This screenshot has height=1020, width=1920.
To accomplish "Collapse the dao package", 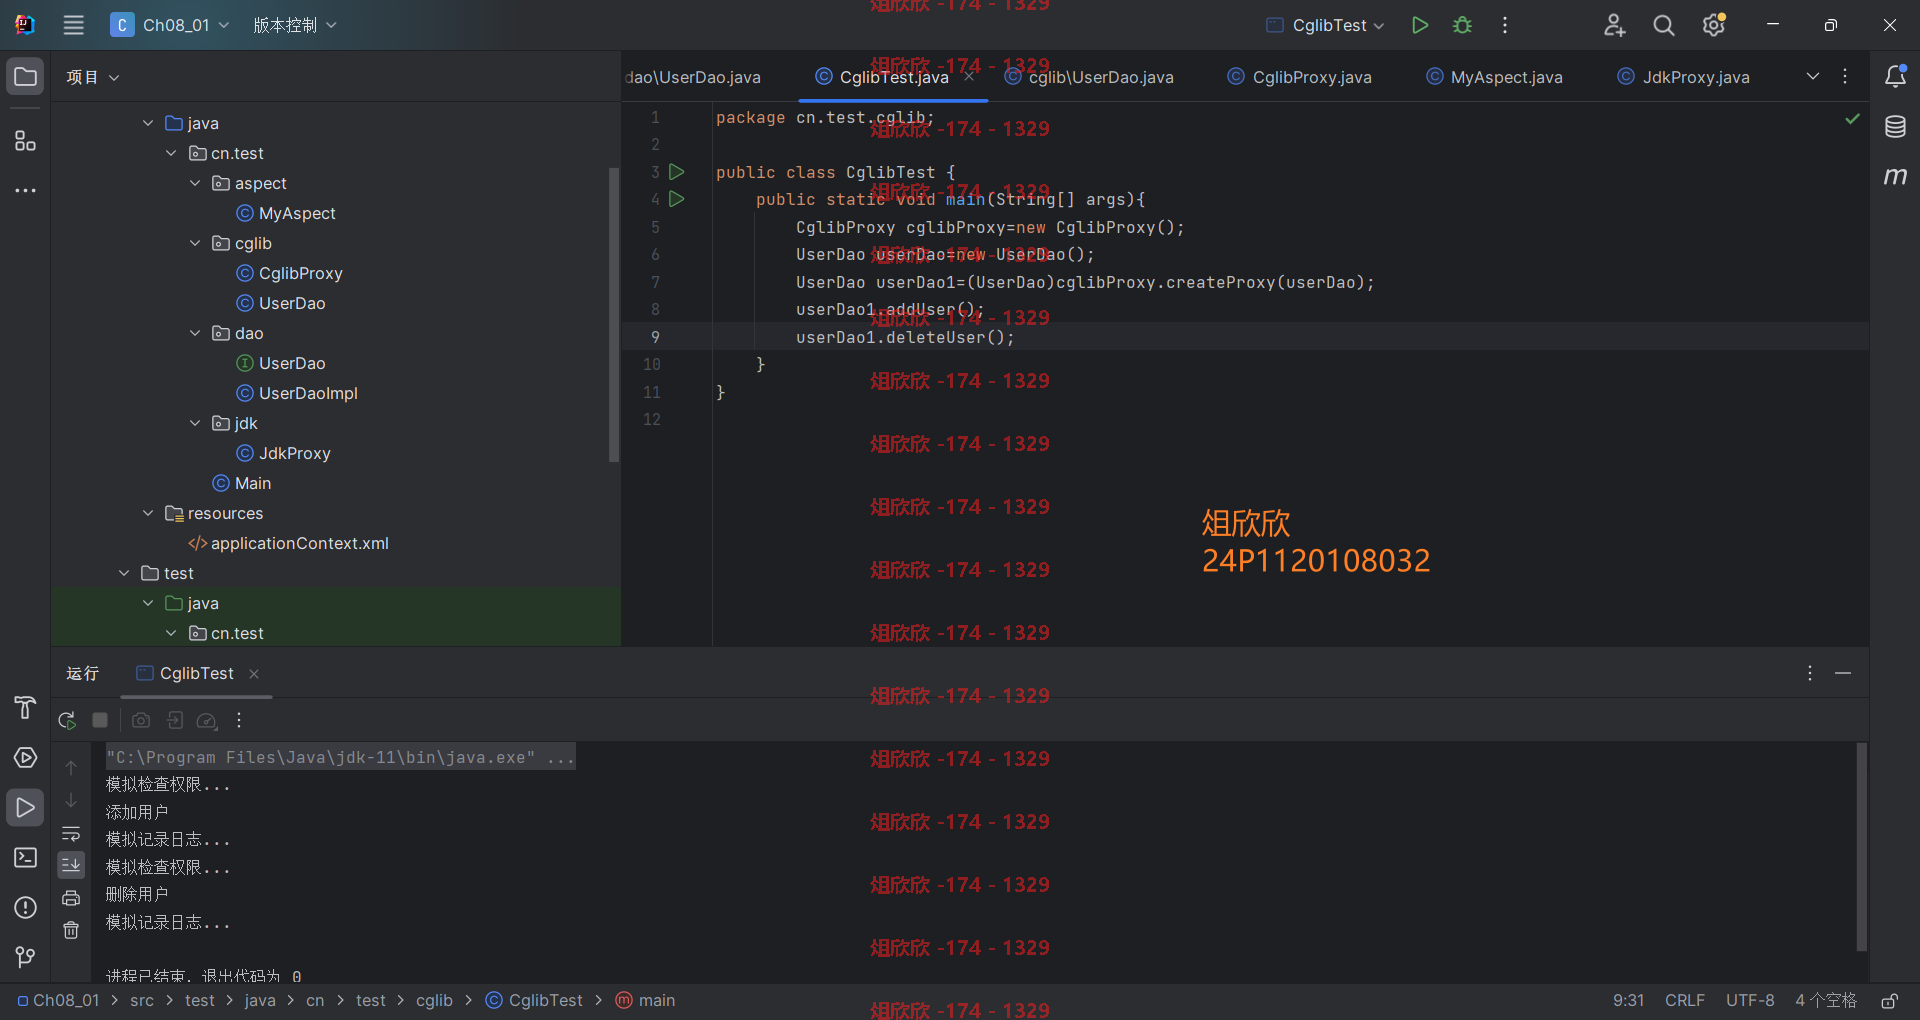I will pos(195,333).
